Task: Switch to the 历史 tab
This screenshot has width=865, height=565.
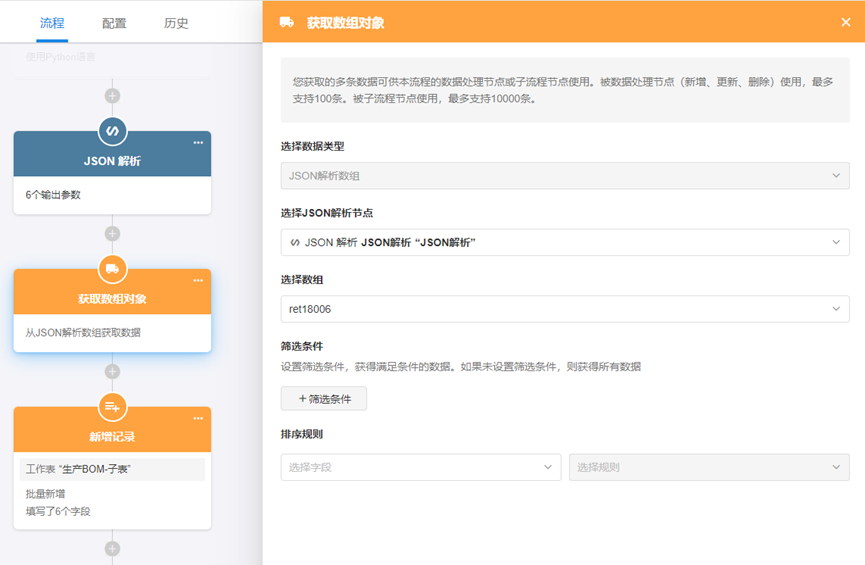Action: coord(176,23)
